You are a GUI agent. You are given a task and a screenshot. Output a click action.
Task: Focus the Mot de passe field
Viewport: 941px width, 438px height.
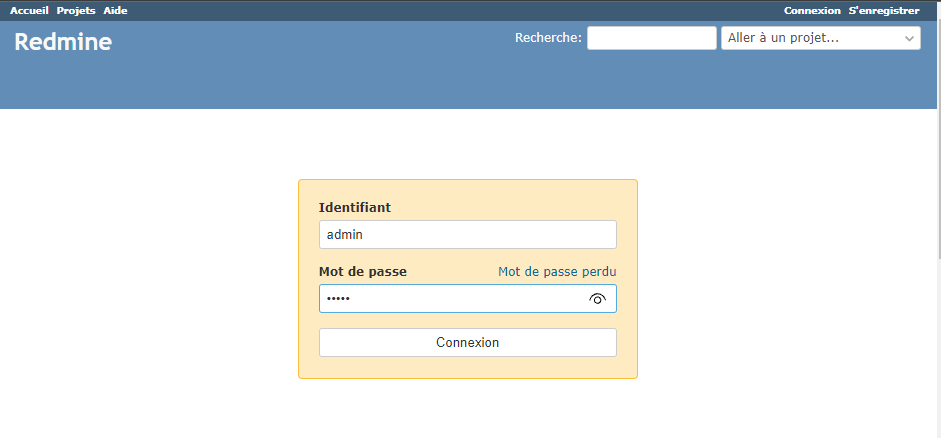tap(467, 298)
